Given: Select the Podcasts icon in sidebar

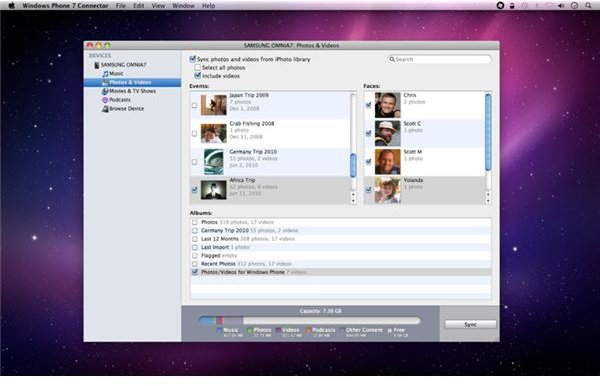Looking at the screenshot, I should coord(105,100).
